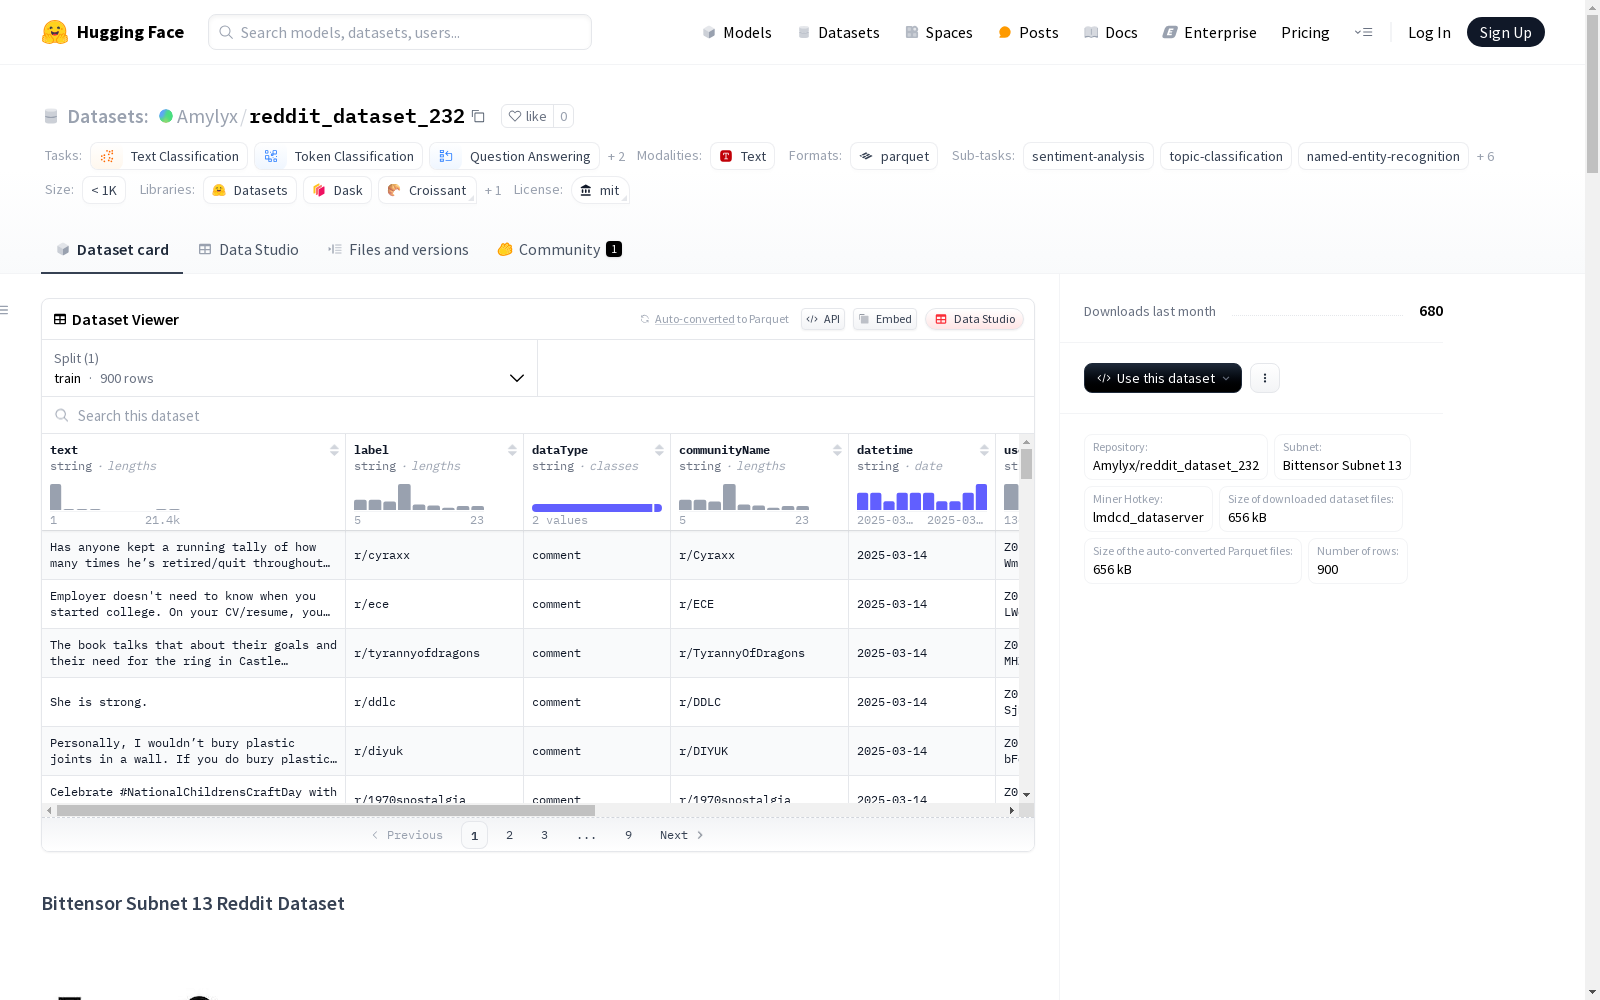Image resolution: width=1600 pixels, height=1000 pixels.
Task: Open the three-dot options button beside Use this dataset
Action: pos(1265,378)
